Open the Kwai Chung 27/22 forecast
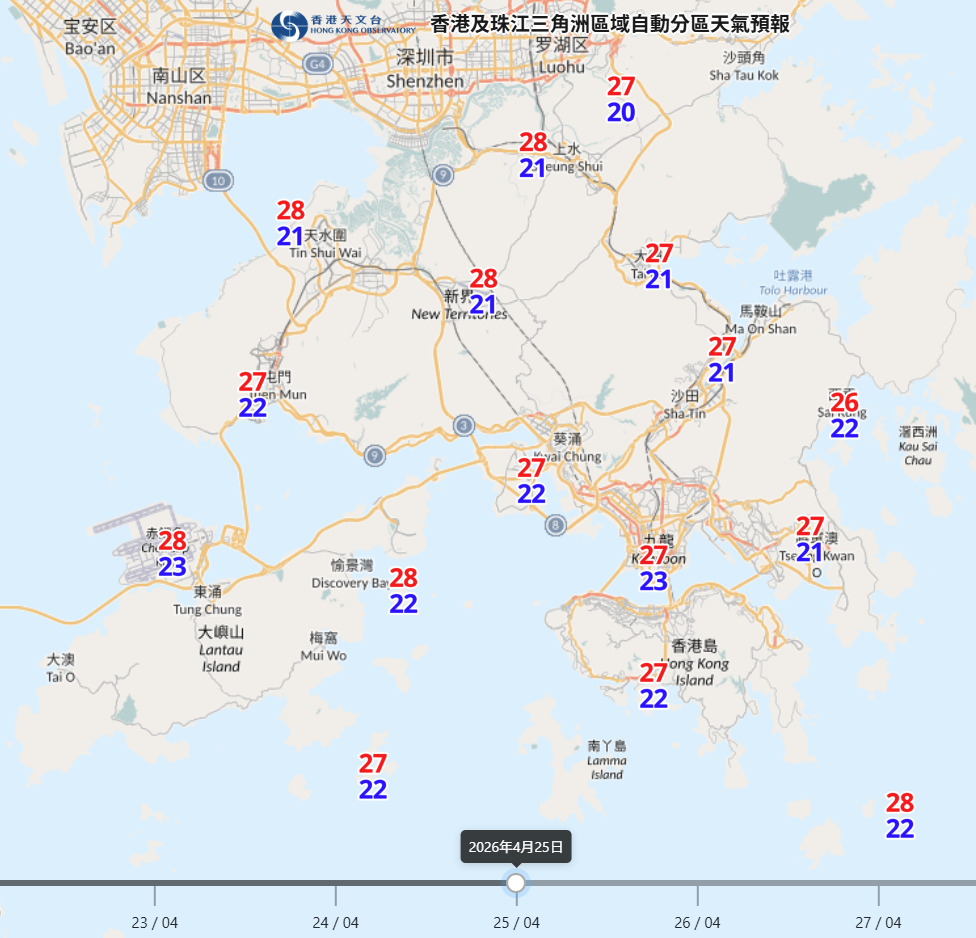Viewport: 976px width, 938px height. tap(532, 481)
